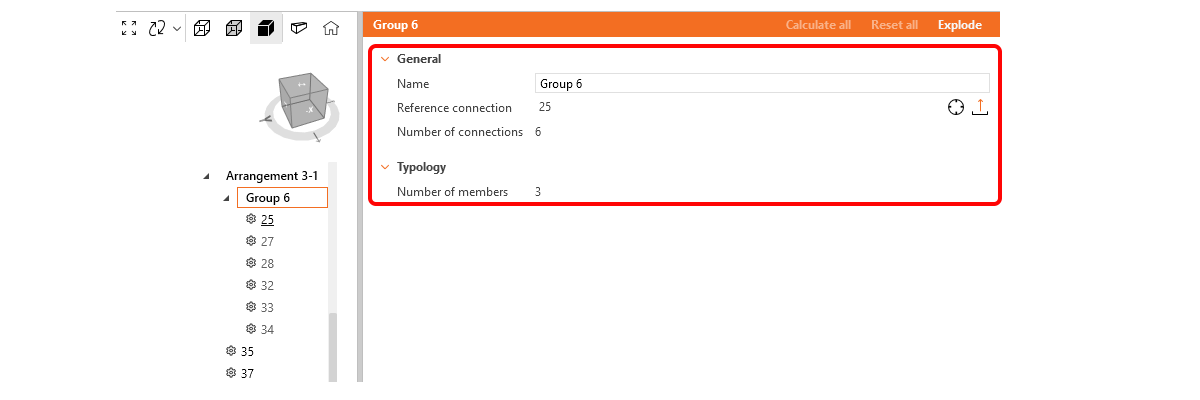Click the zoom-to-fit view icon

pos(129,28)
